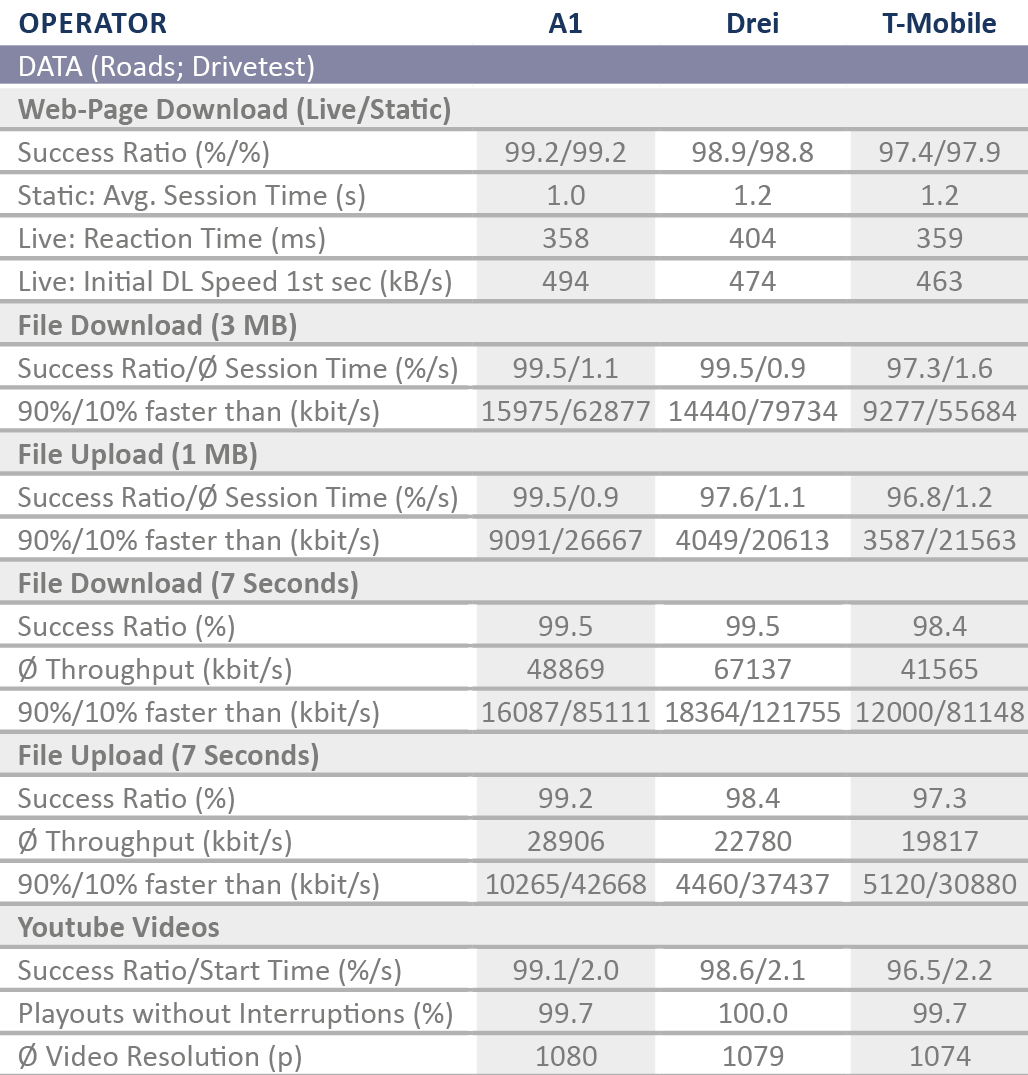This screenshot has height=1075, width=1028.
Task: Select the Drei value 98.9/98.8
Action: click(x=752, y=152)
